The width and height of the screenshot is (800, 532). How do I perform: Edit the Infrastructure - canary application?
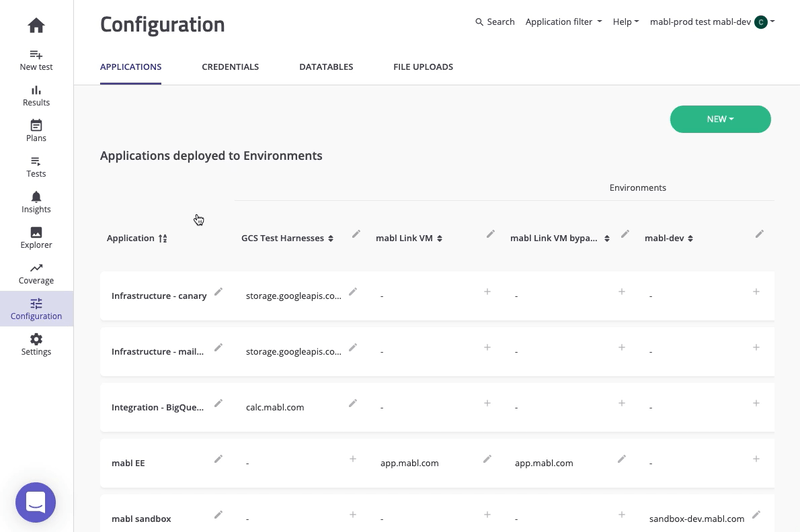pyautogui.click(x=218, y=292)
